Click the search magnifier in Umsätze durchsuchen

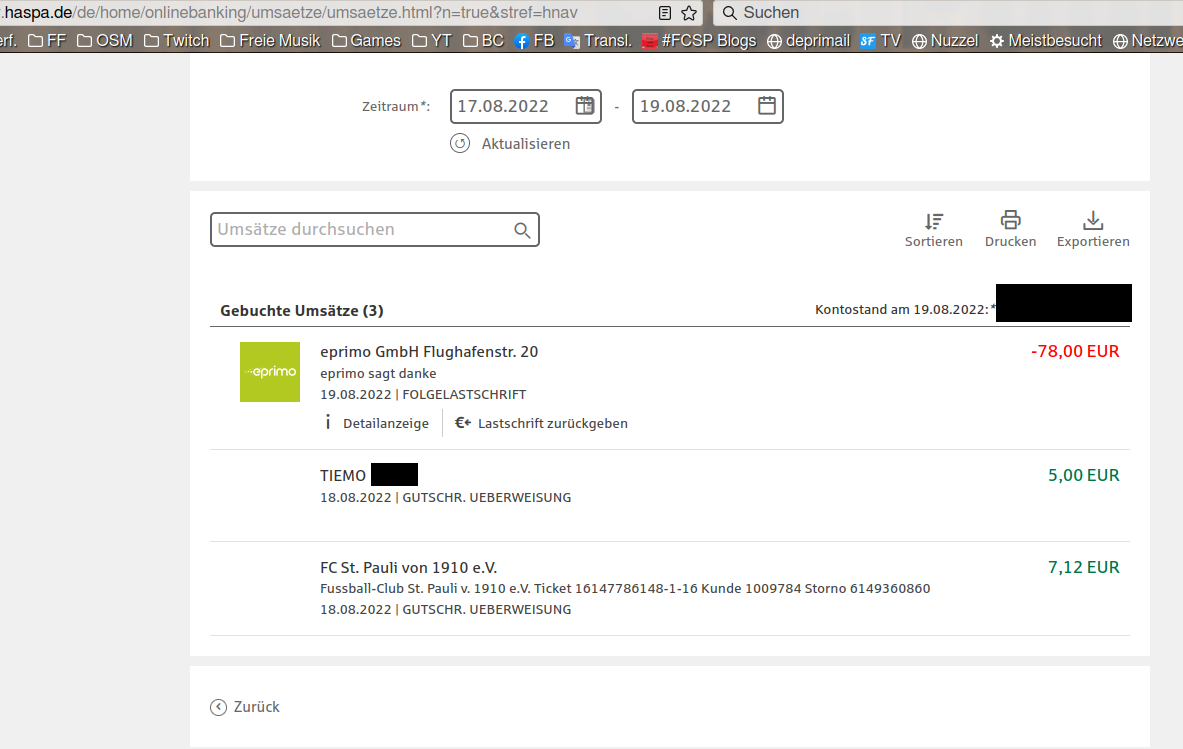click(522, 230)
